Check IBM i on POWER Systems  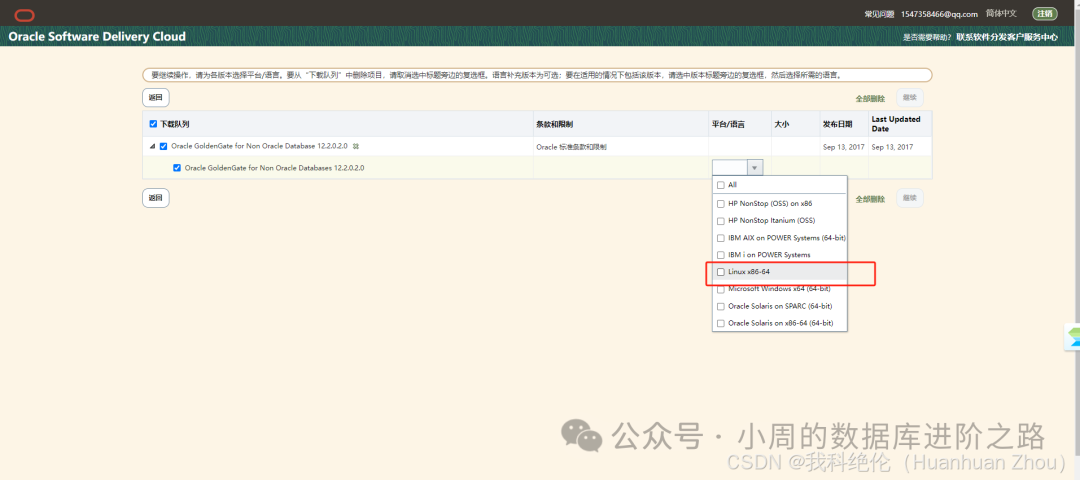720,255
